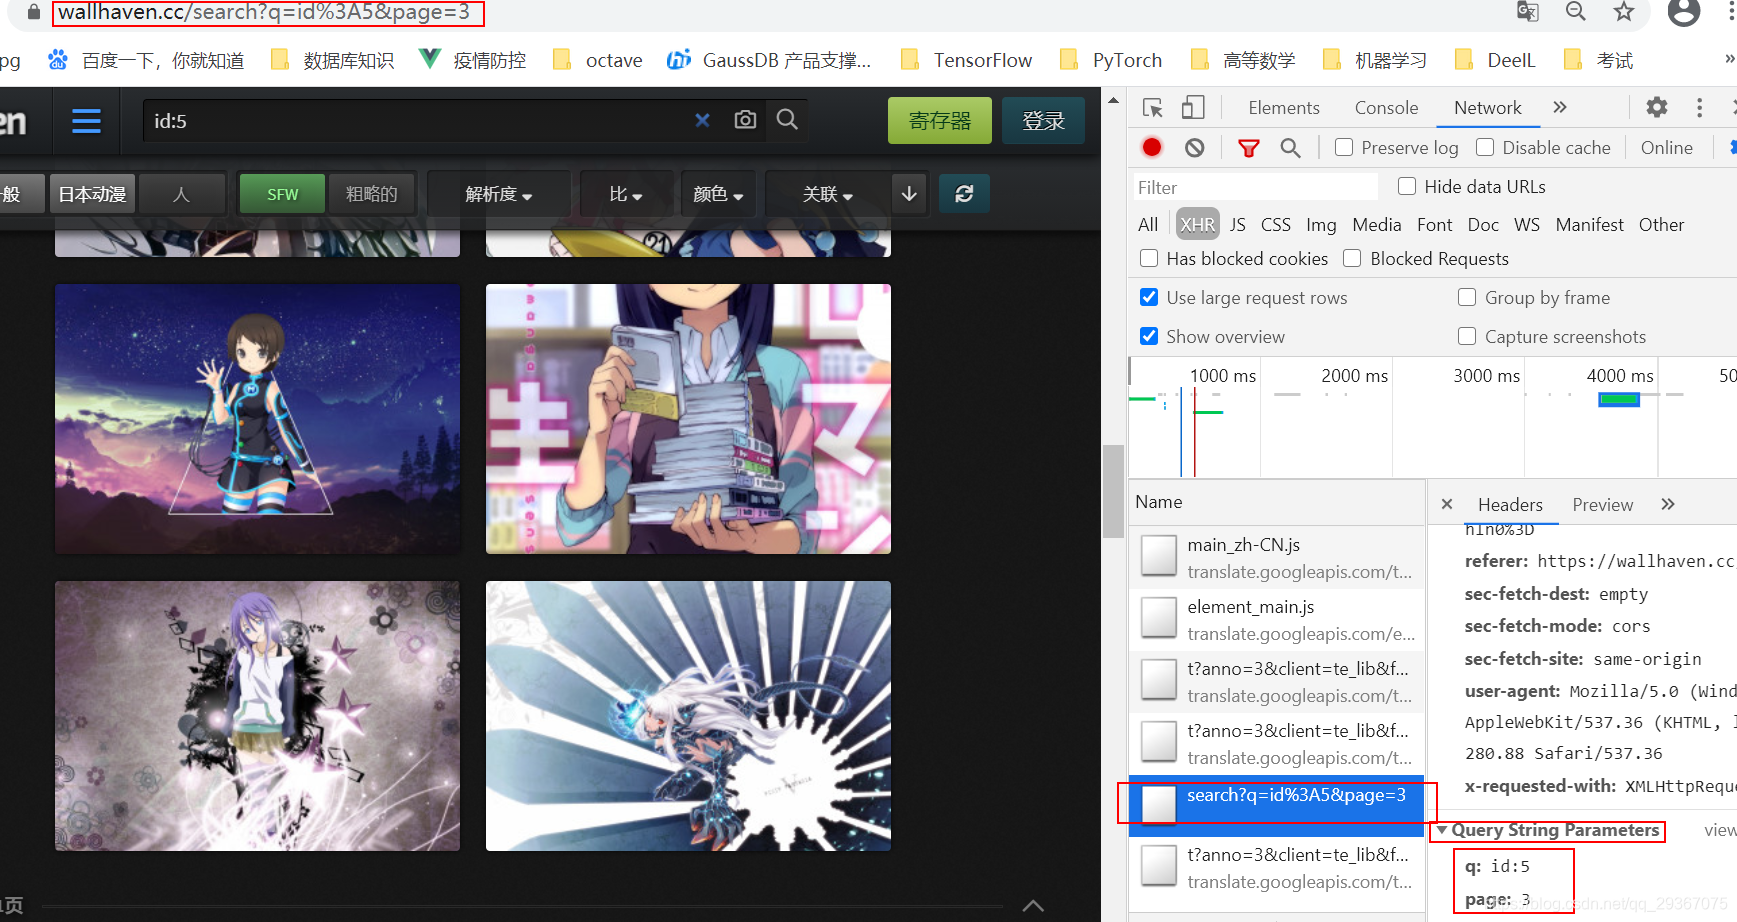Click the green 寄存器 register button
The image size is (1737, 922).
(x=940, y=120)
